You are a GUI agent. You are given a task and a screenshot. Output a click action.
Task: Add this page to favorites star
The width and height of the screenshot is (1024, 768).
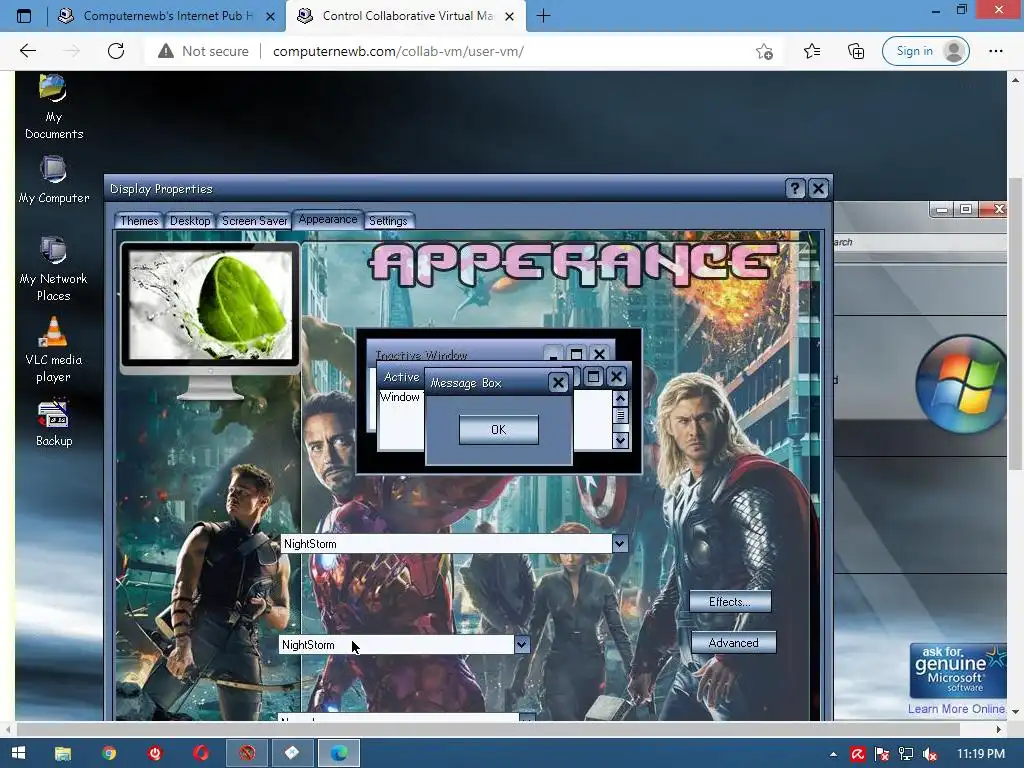764,51
